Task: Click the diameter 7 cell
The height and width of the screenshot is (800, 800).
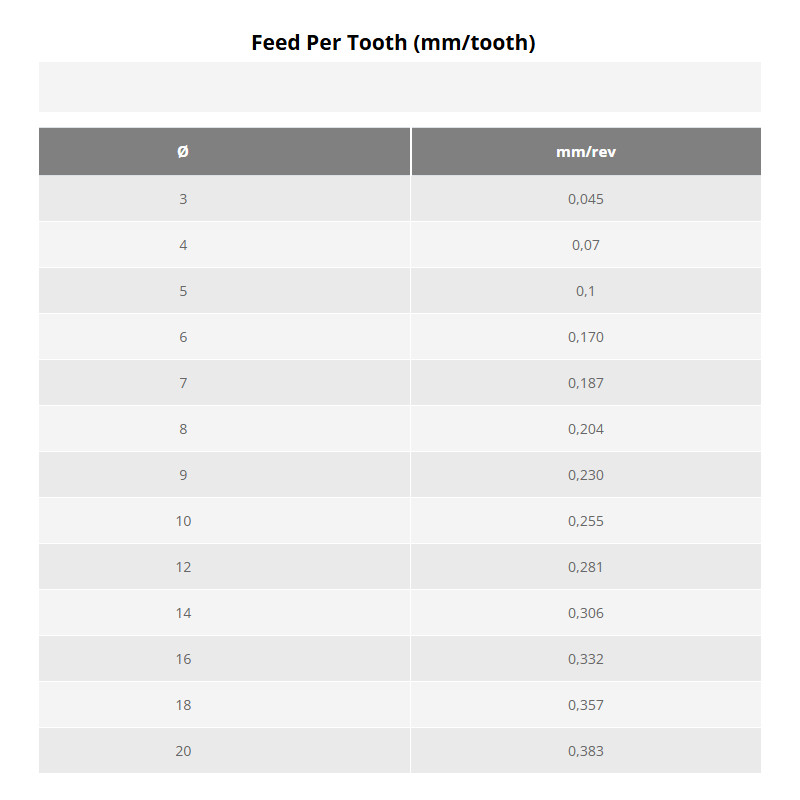Action: click(183, 383)
